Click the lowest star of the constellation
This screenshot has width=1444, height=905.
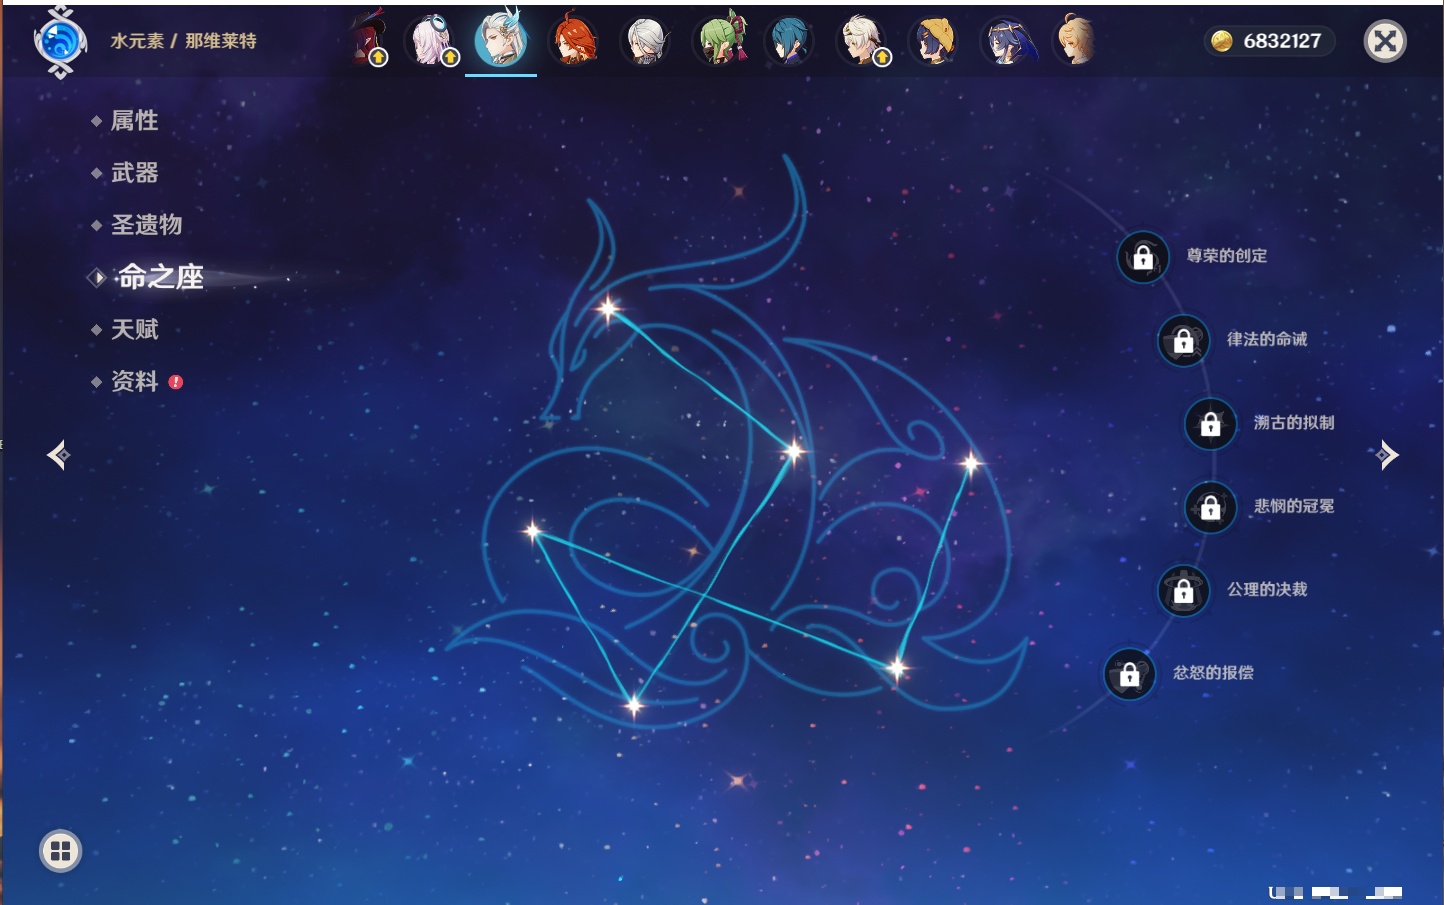pyautogui.click(x=634, y=706)
